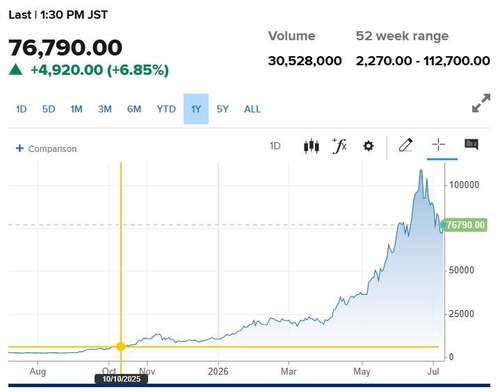Select the 5D range tab
The image size is (500, 392).
48,109
